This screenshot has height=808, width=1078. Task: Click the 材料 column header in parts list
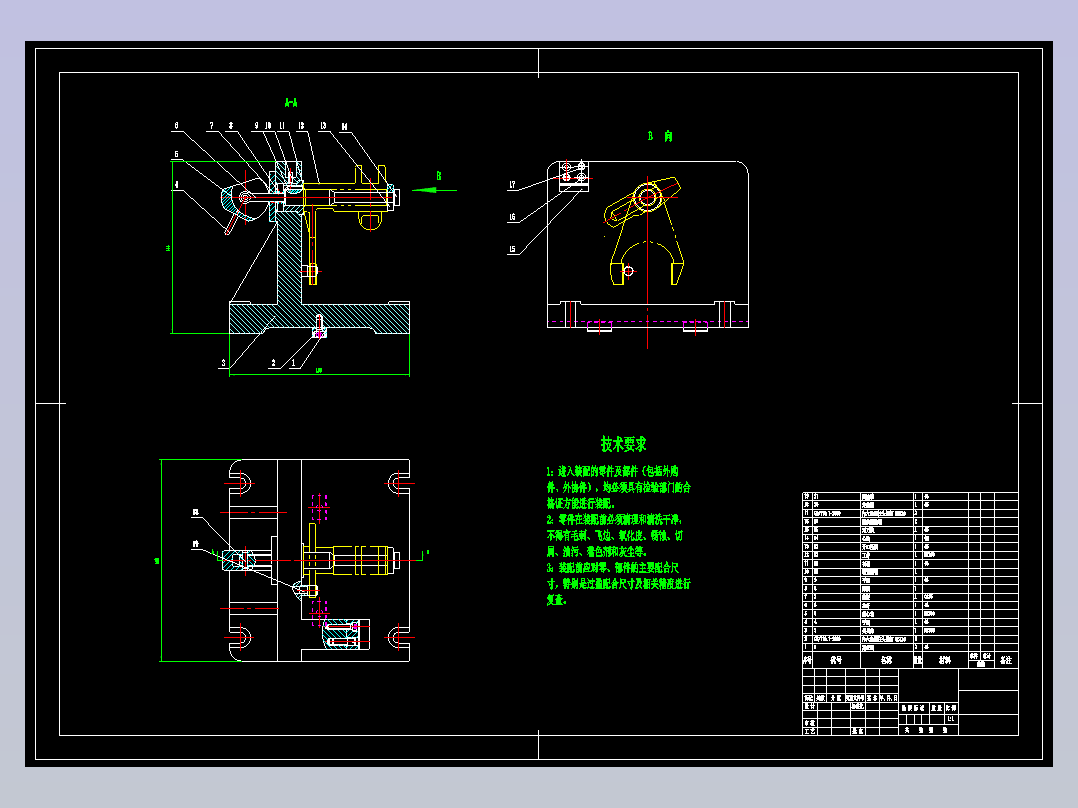point(945,660)
